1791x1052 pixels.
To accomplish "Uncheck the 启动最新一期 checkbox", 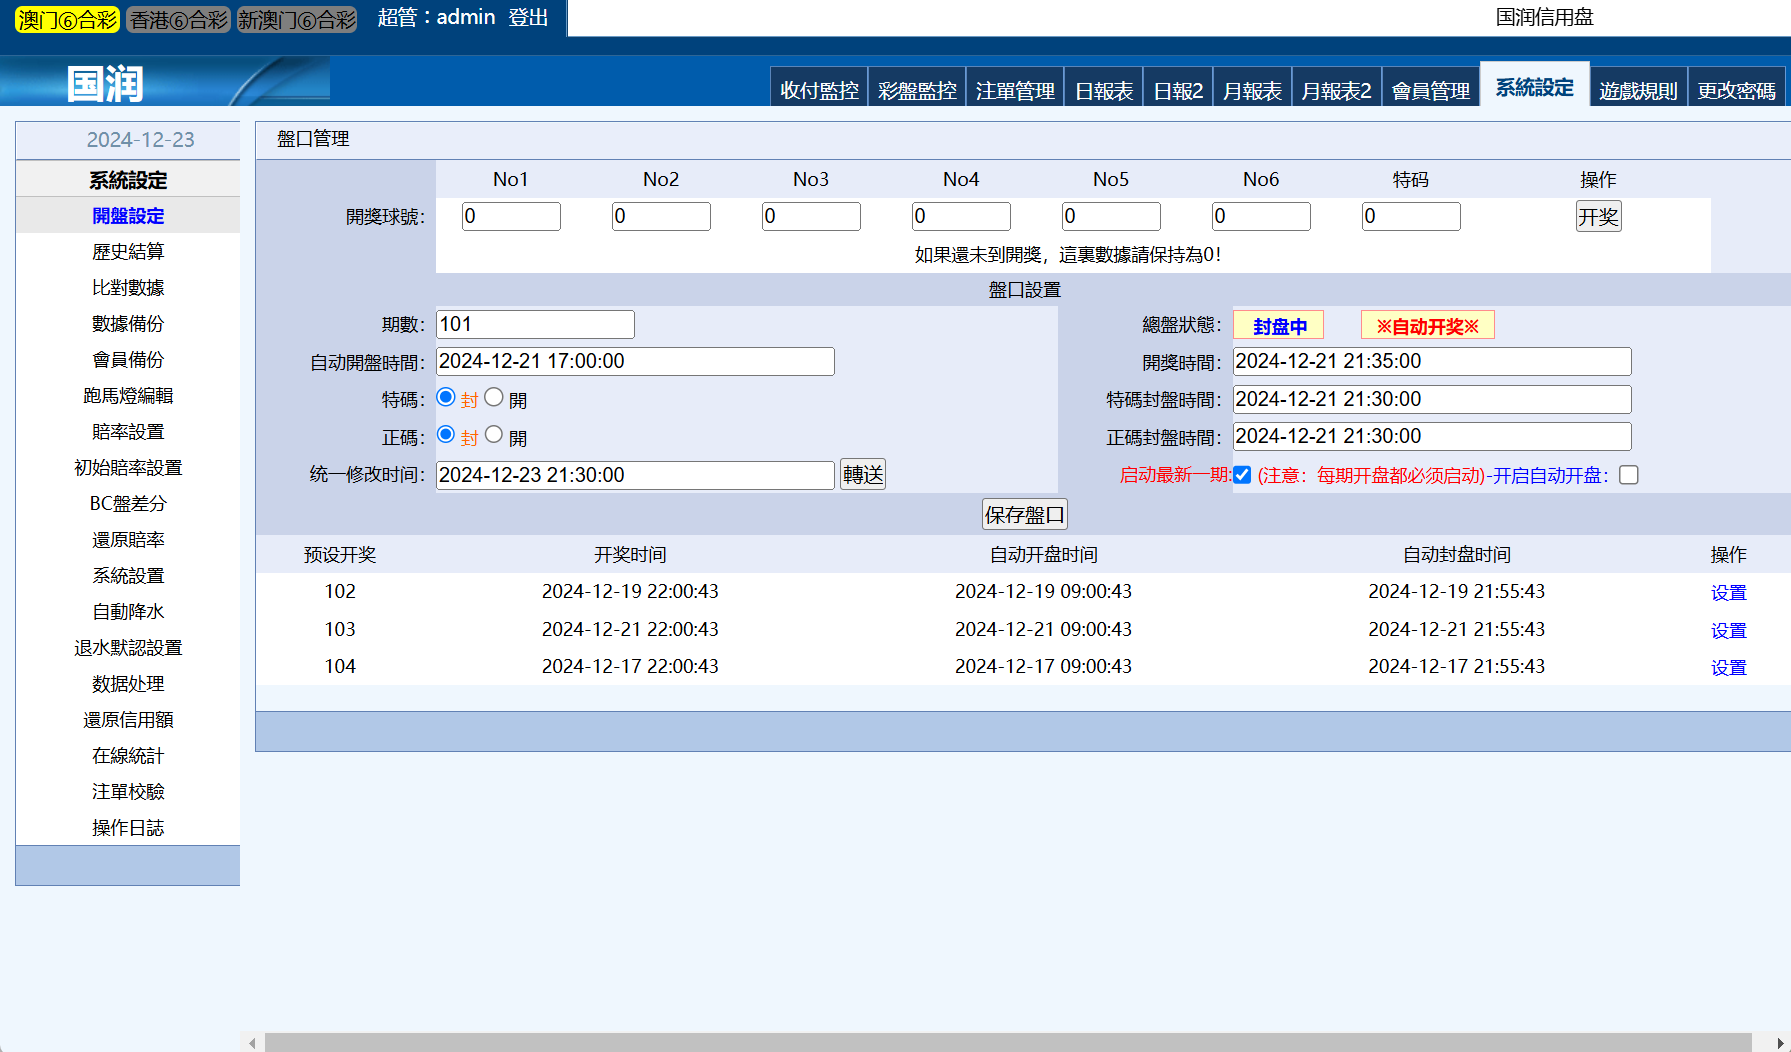I will (1242, 475).
